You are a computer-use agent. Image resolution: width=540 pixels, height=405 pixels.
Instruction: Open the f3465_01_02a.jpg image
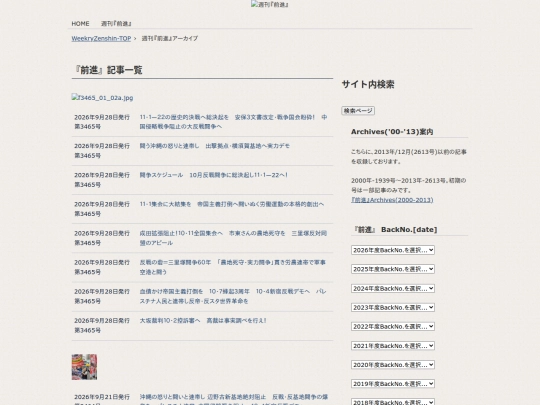coord(102,97)
